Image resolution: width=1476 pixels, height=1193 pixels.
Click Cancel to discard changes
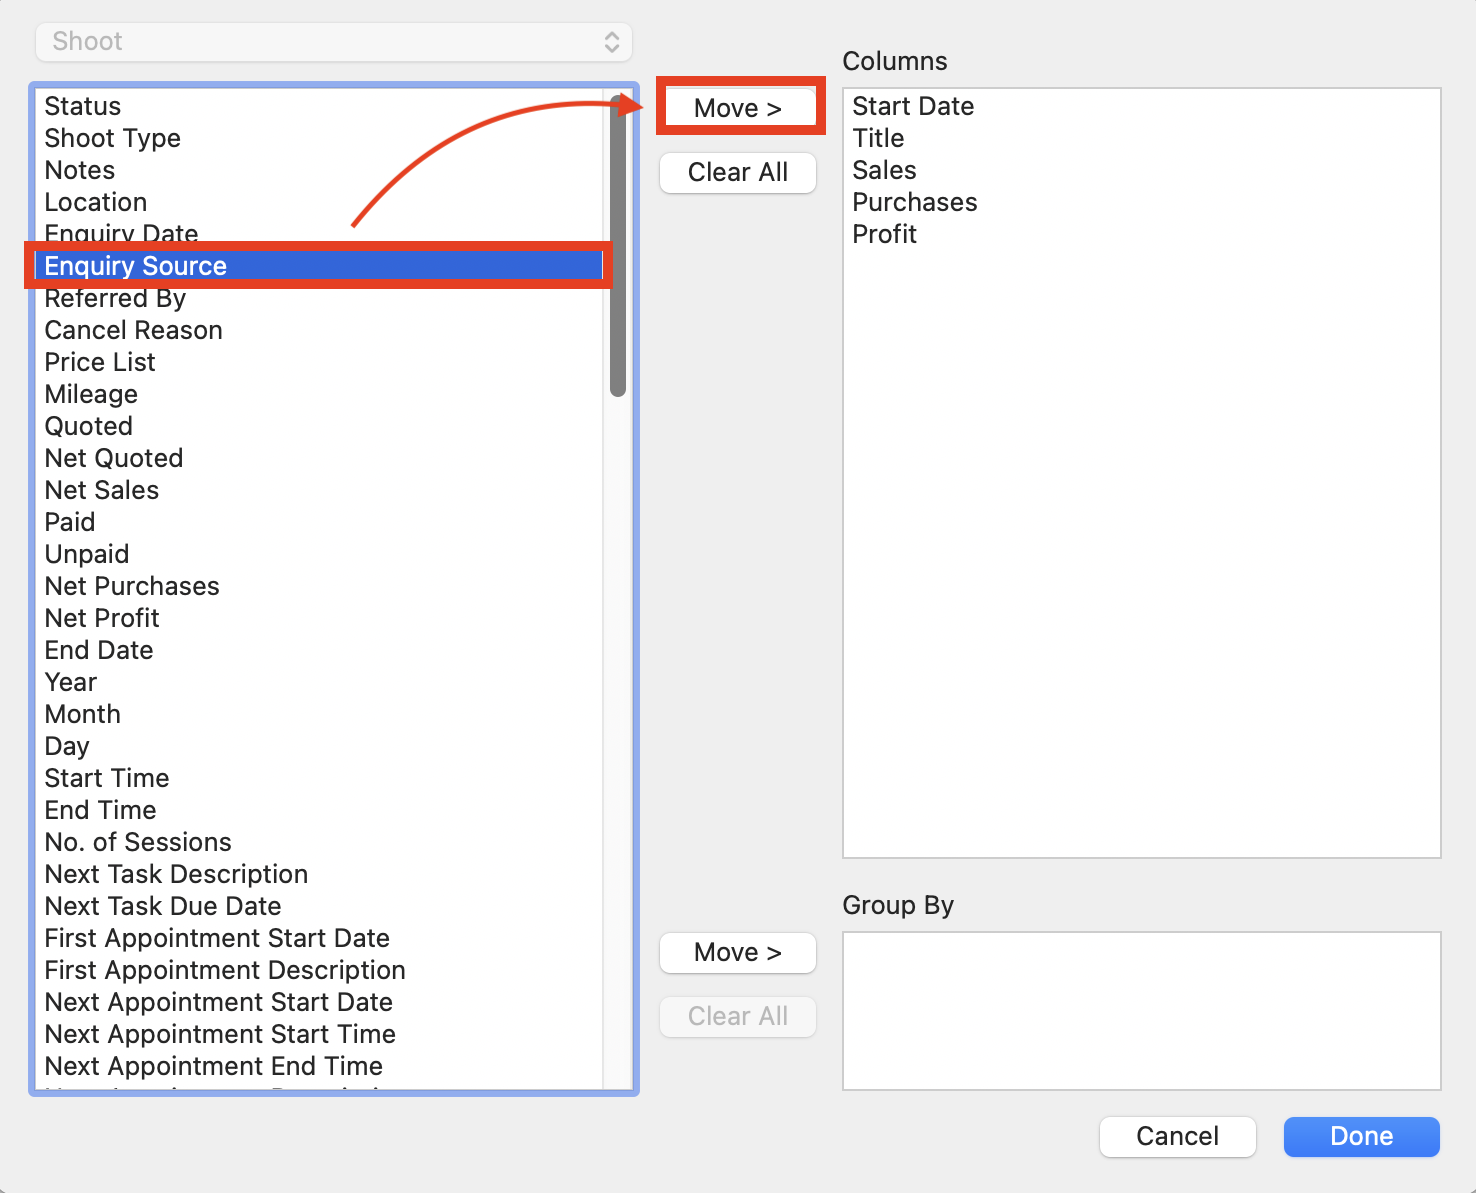pos(1177,1136)
